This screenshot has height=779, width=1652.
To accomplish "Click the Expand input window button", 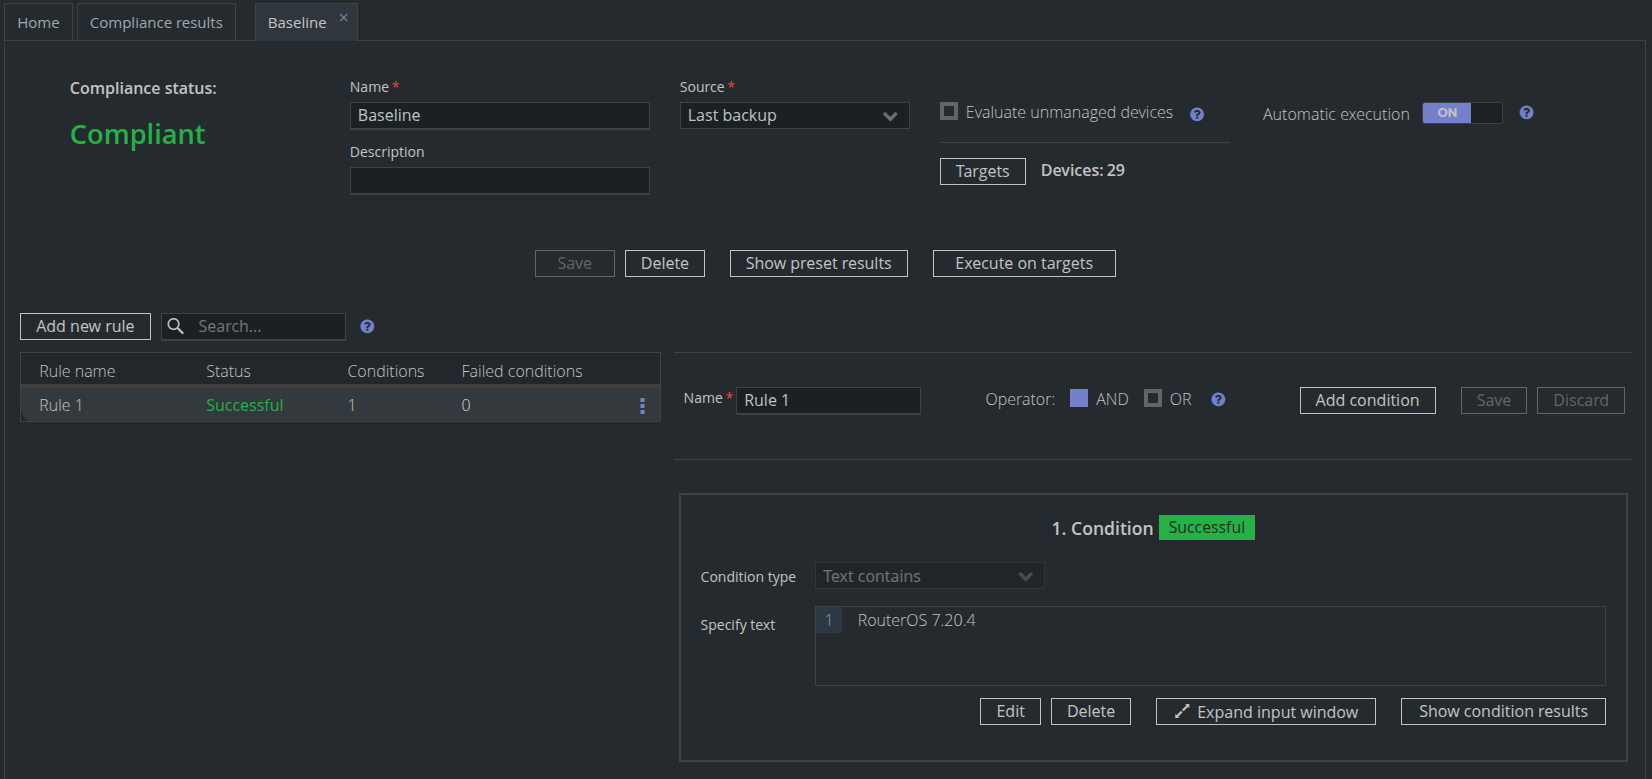I will (x=1265, y=712).
